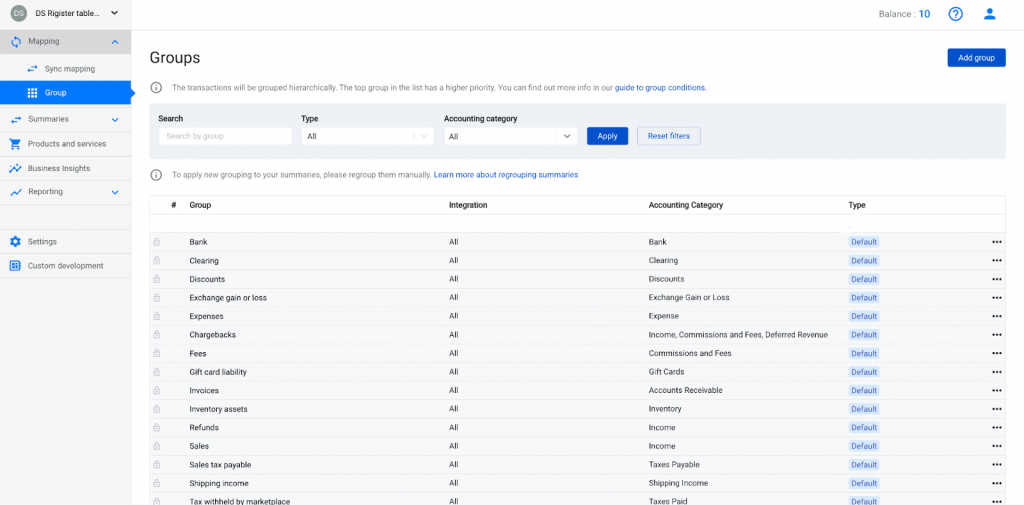Open the guide to group conditions link
Viewport: 1024px width, 505px height.
pyautogui.click(x=660, y=88)
